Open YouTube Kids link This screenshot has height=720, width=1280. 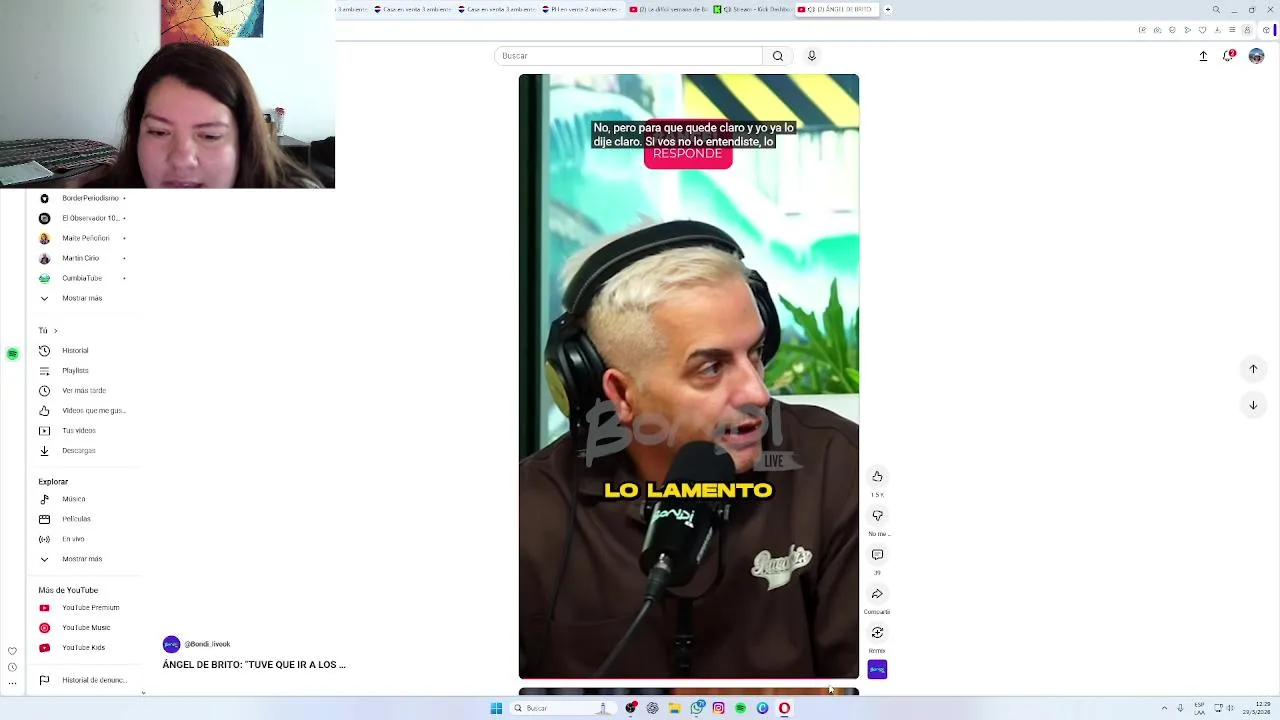[84, 647]
